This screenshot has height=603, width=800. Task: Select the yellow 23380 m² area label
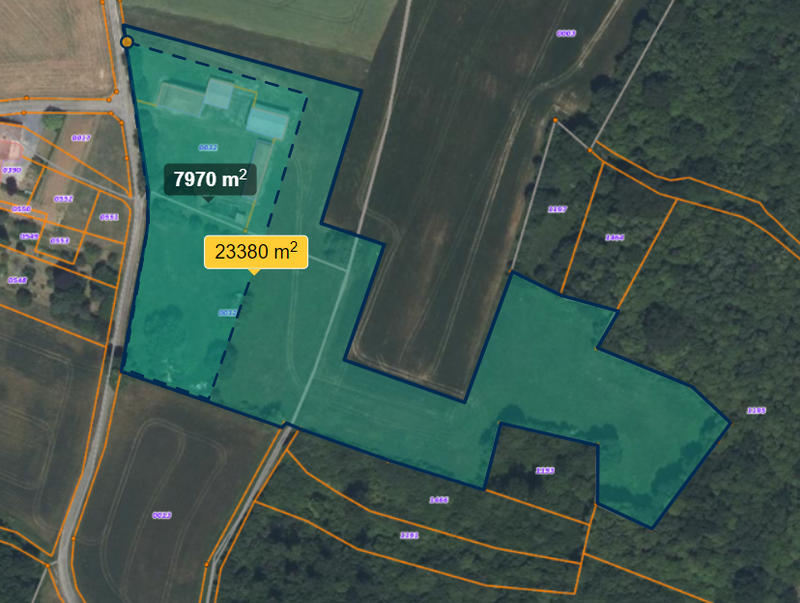point(256,252)
